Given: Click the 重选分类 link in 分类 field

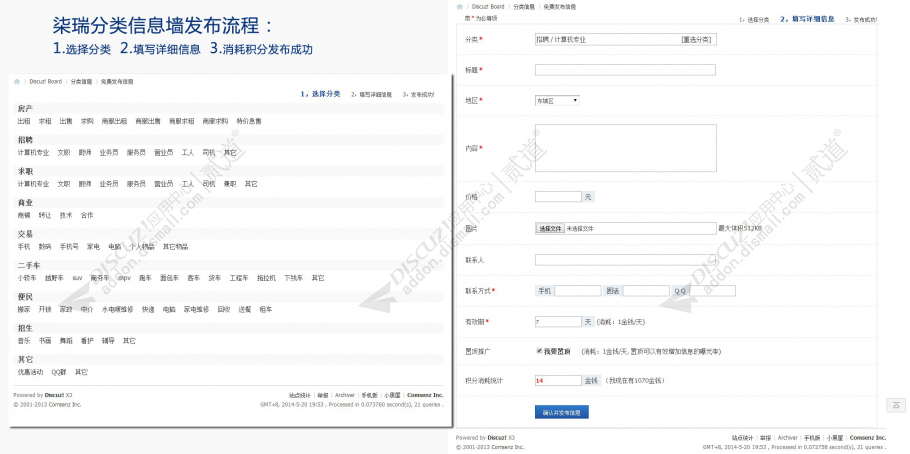Looking at the screenshot, I should tap(696, 39).
